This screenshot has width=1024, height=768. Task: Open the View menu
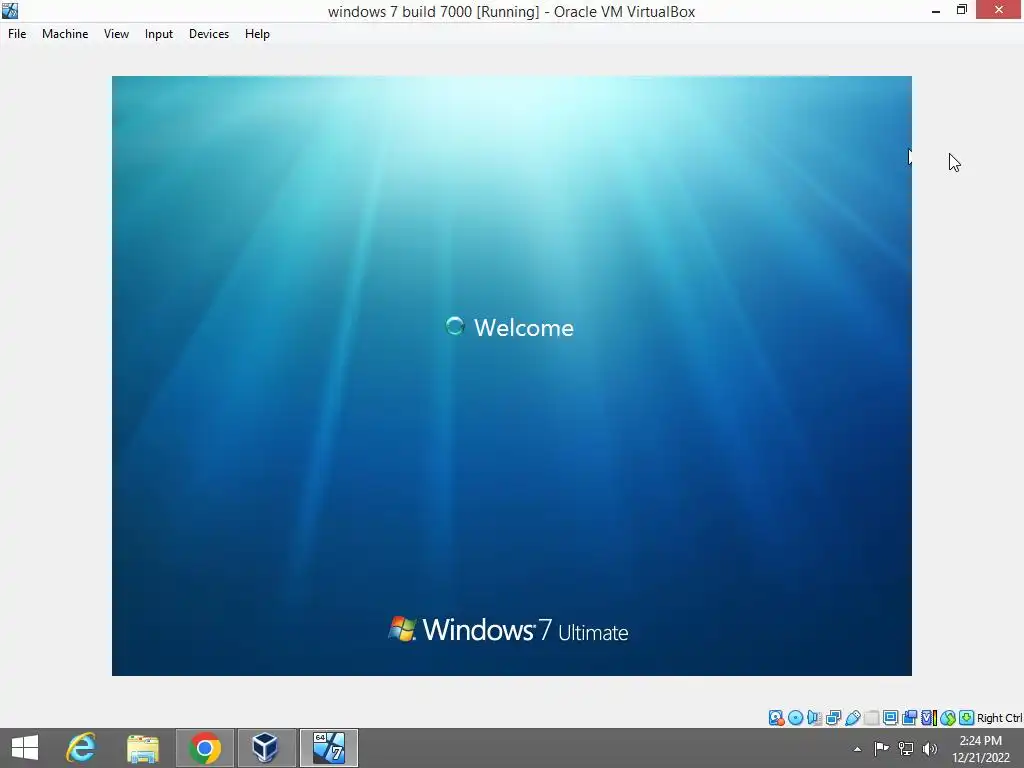(116, 34)
